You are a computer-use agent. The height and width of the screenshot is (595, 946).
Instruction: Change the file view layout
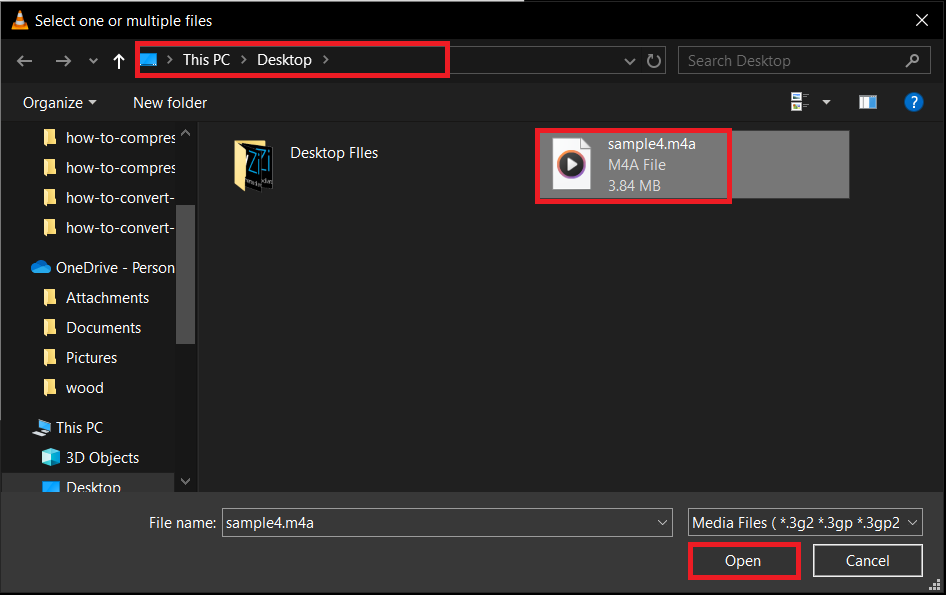(799, 101)
